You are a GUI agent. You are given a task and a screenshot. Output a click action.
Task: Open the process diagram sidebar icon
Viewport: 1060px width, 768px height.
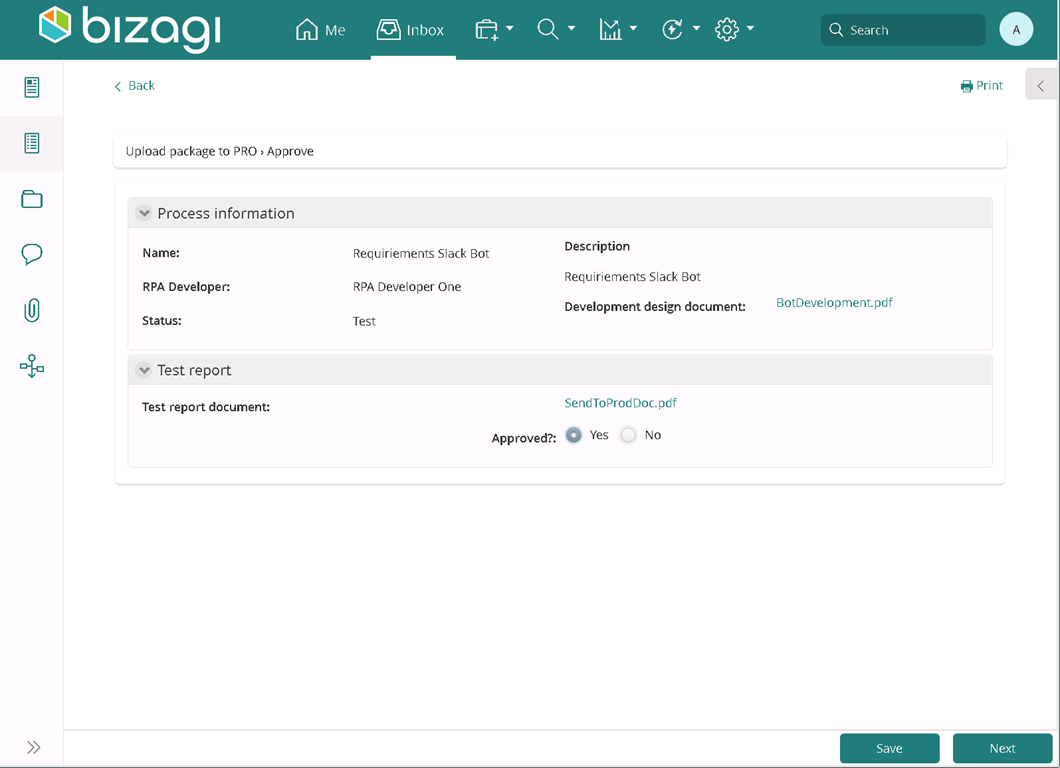click(32, 366)
